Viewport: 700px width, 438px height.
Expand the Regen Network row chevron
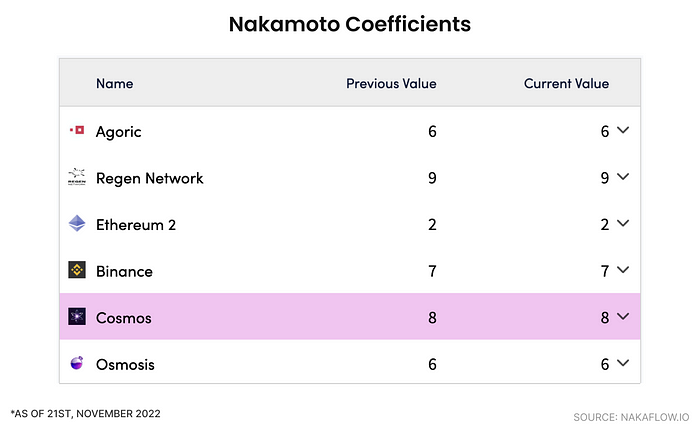623,176
